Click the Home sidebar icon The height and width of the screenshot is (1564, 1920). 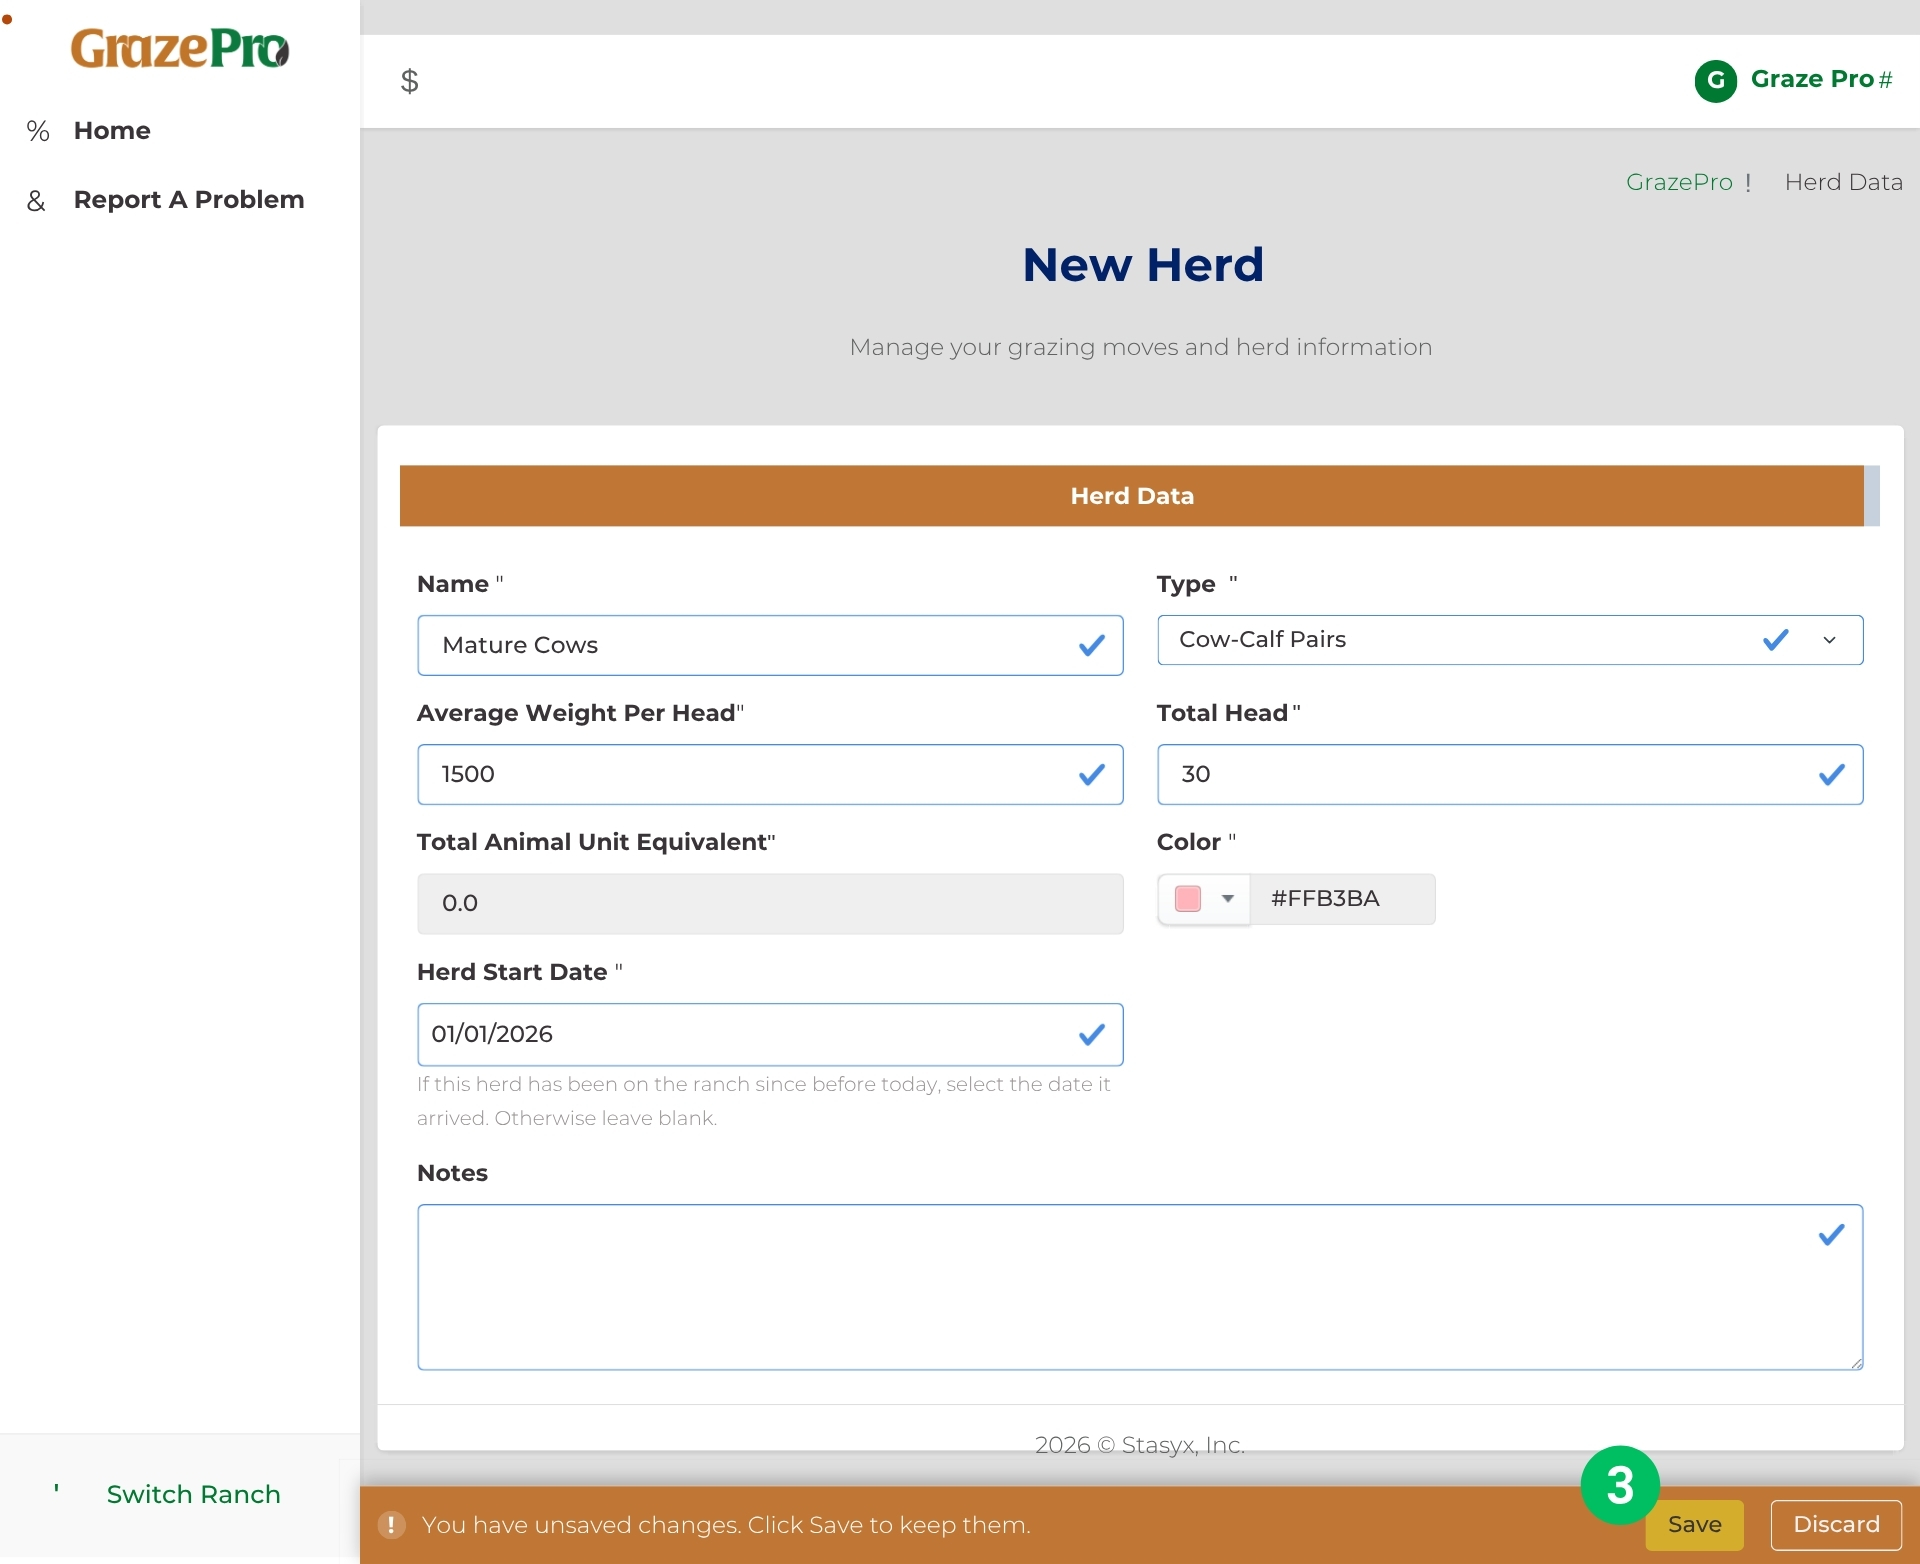tap(38, 131)
